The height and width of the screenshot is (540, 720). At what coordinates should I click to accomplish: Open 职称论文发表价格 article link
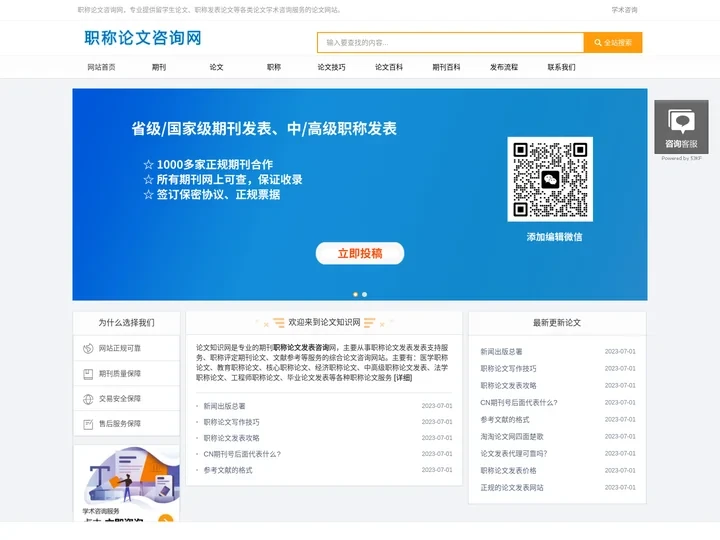click(508, 471)
